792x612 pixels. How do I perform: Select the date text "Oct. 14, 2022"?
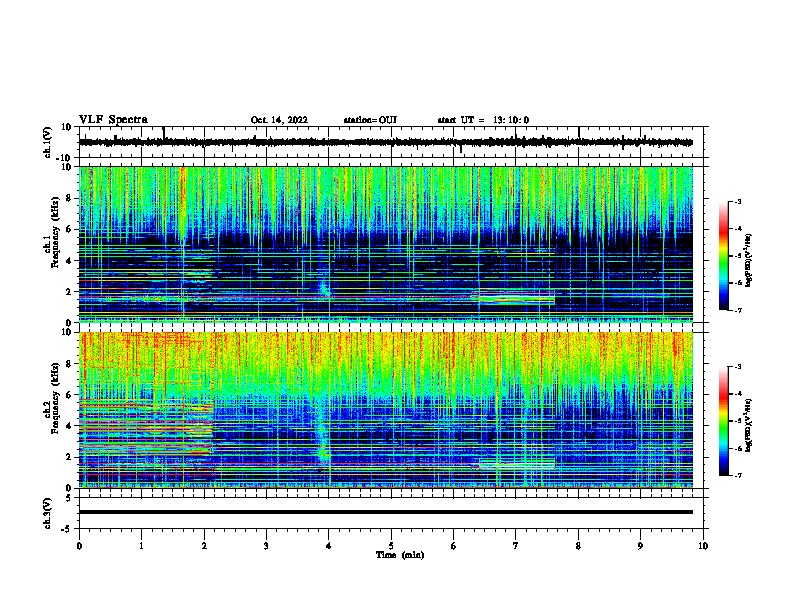point(279,120)
